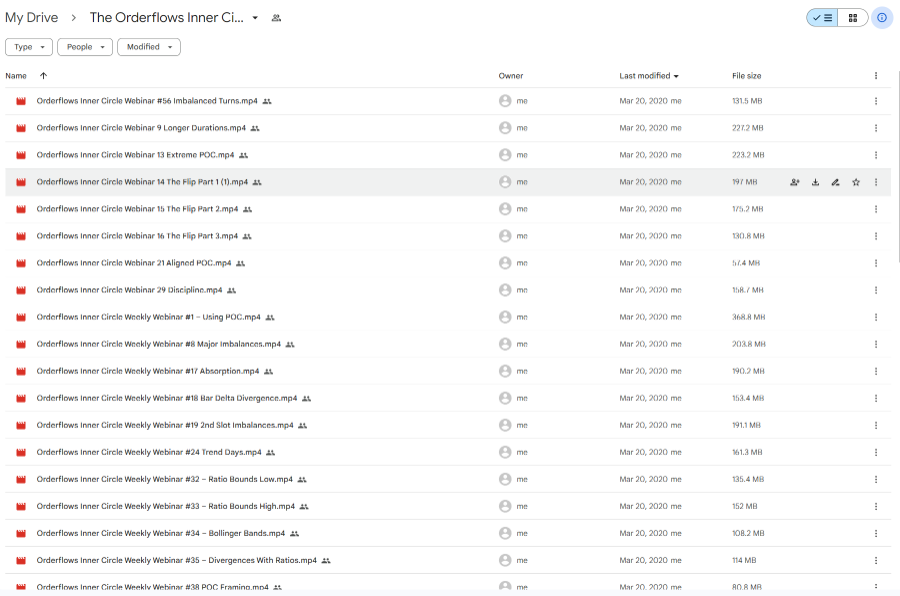Click the shared-folder people icon beside the folder title
The height and width of the screenshot is (596, 900).
[276, 18]
